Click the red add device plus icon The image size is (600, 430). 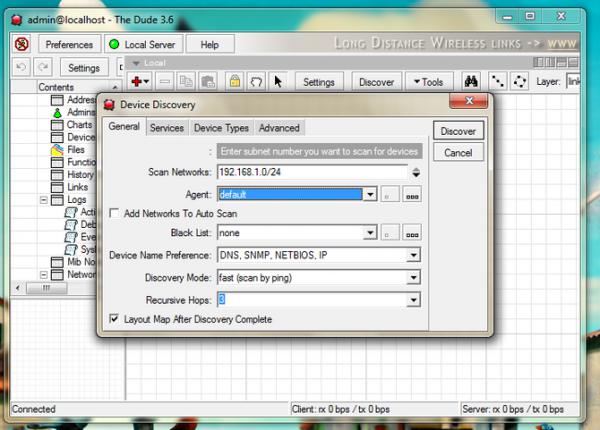[138, 82]
